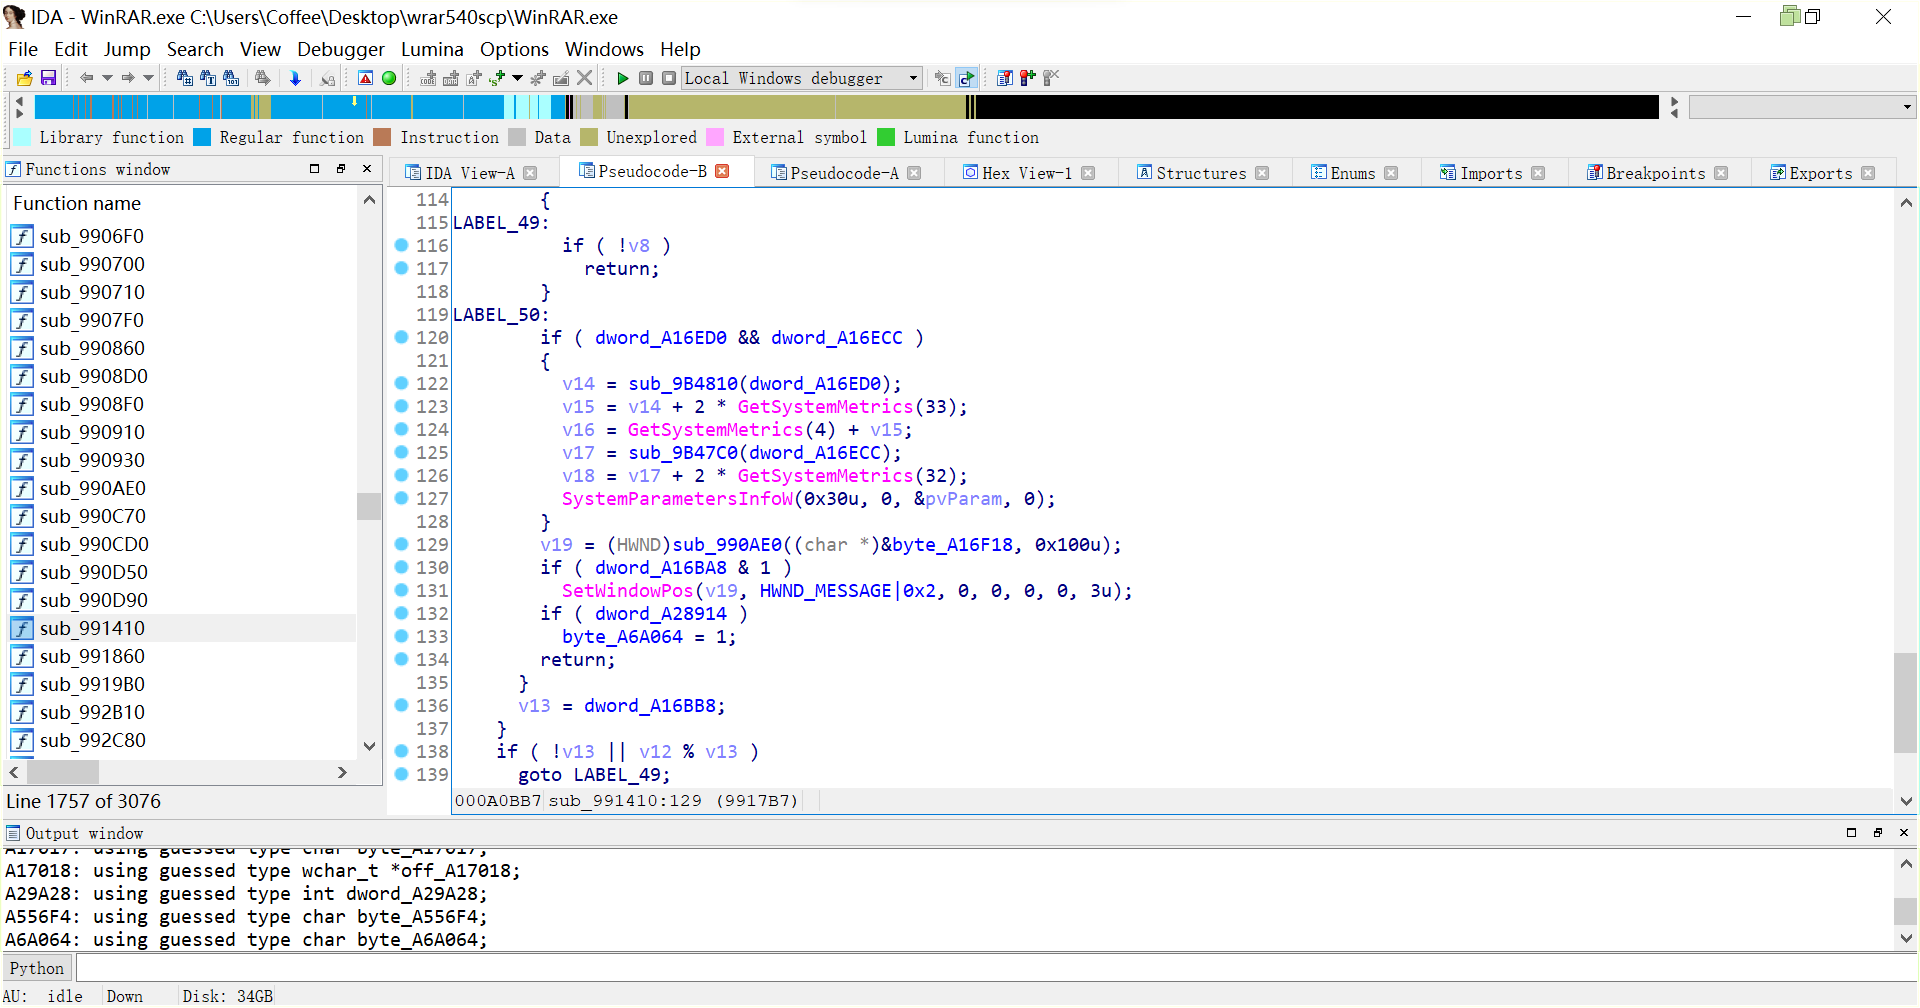Image resolution: width=1920 pixels, height=1008 pixels.
Task: Click the Lumina function green legend swatch
Action: point(885,137)
